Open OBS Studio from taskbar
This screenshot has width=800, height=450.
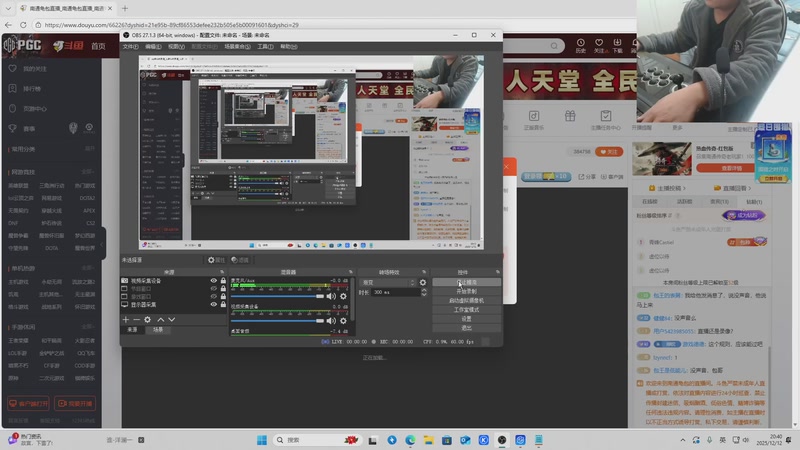(x=502, y=440)
